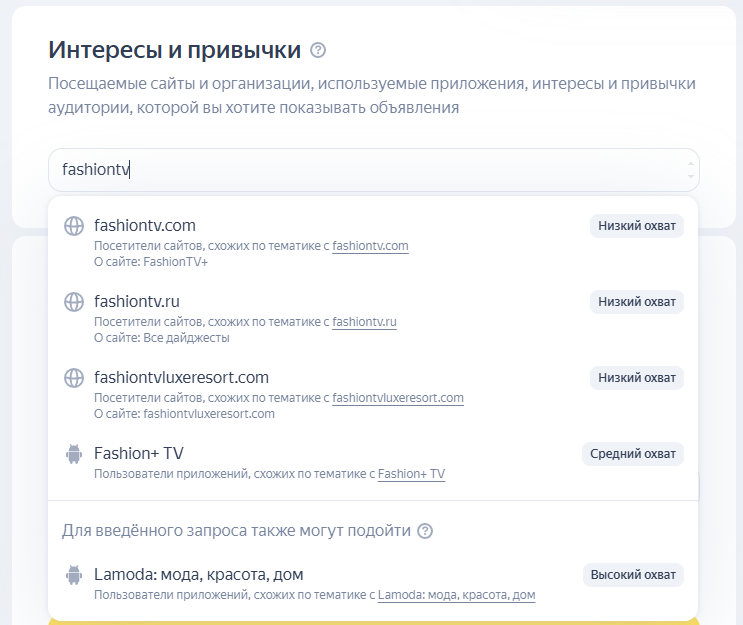Open underlined fashiontv.ru link
The image size is (743, 625).
point(364,322)
